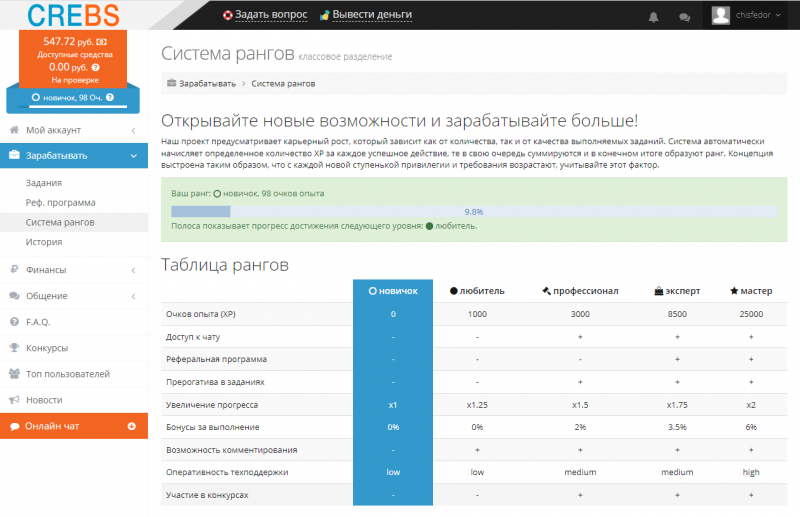Click the 3.5% bonus cell
The height and width of the screenshot is (517, 800).
677,427
